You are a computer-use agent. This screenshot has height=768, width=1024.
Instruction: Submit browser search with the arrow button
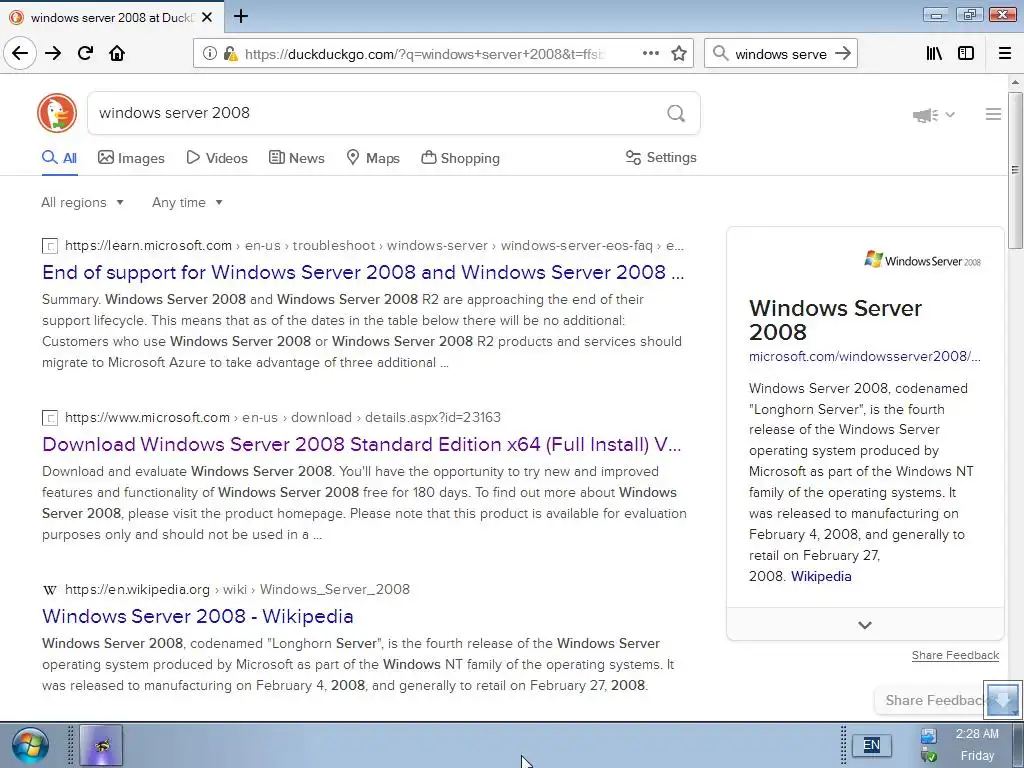[843, 54]
